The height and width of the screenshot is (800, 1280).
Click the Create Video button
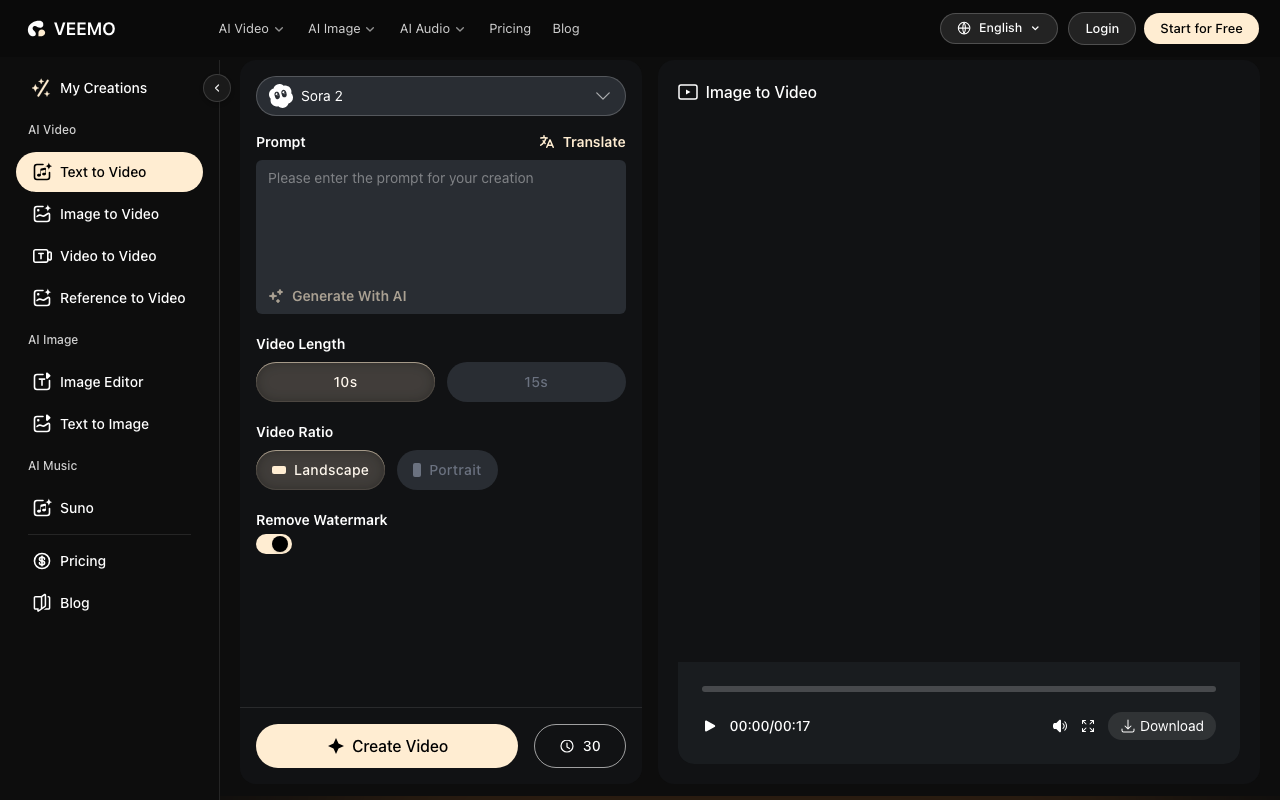(x=387, y=746)
